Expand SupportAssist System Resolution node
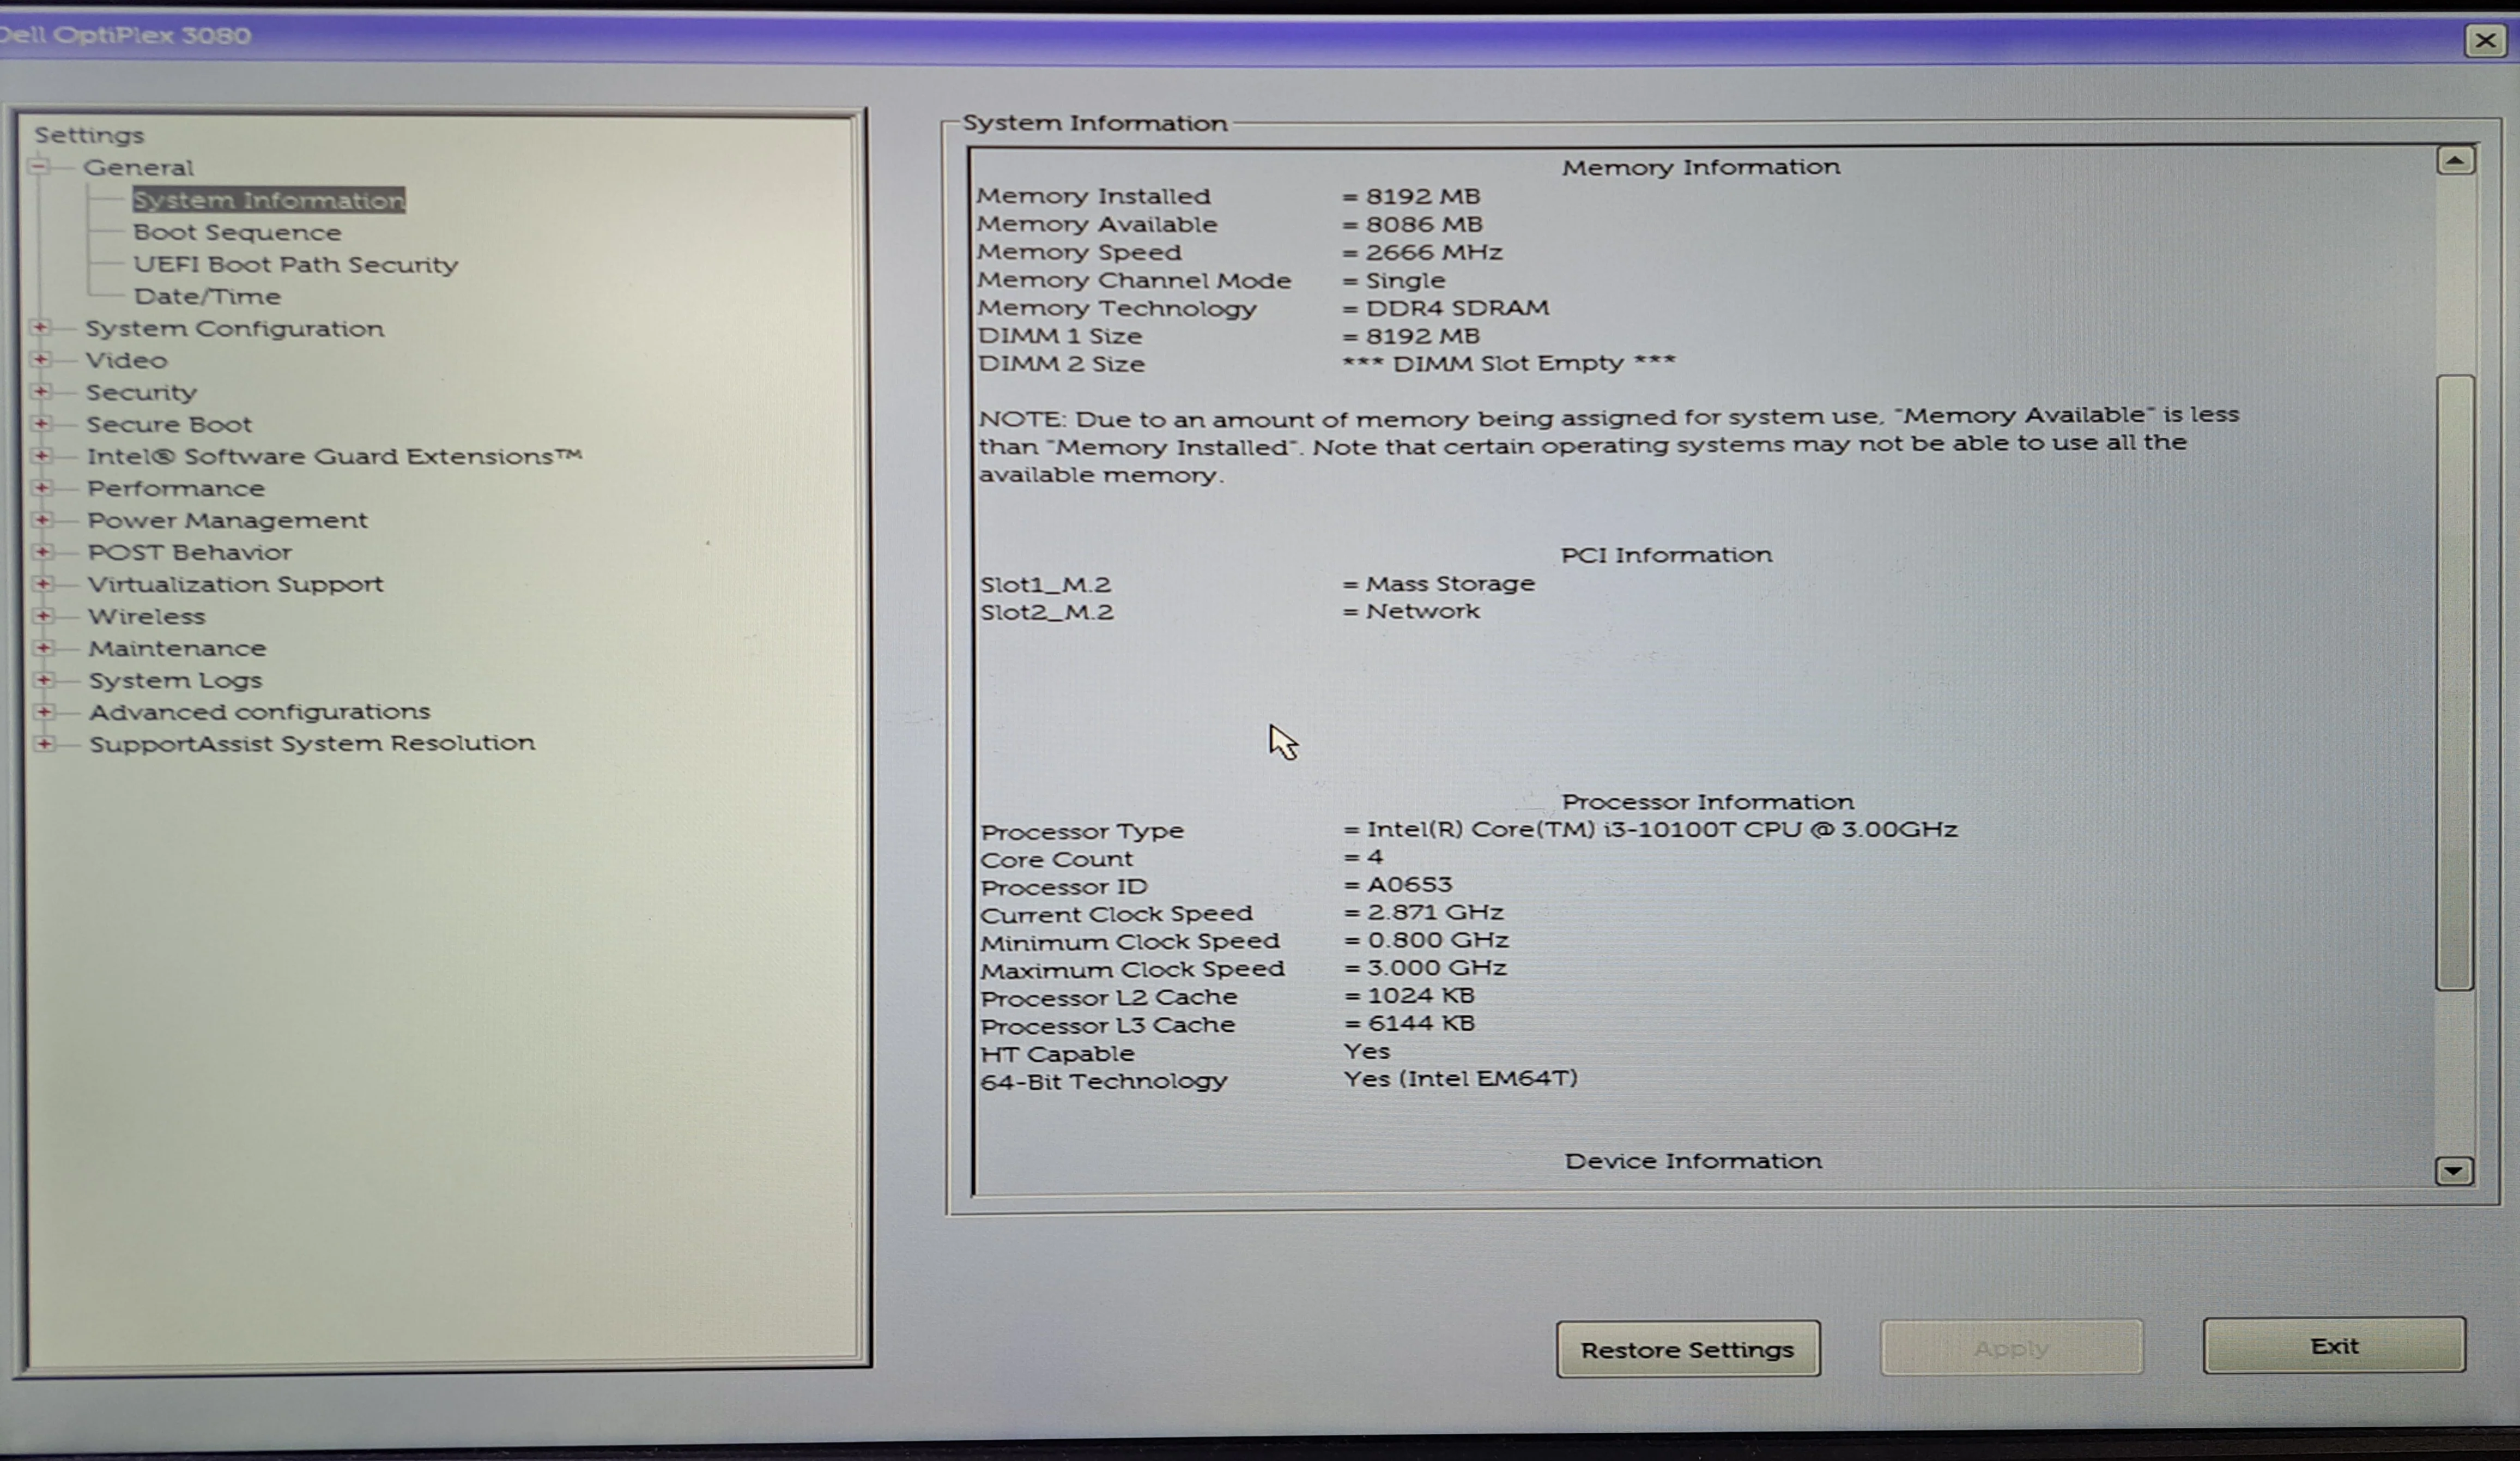 click(x=44, y=743)
